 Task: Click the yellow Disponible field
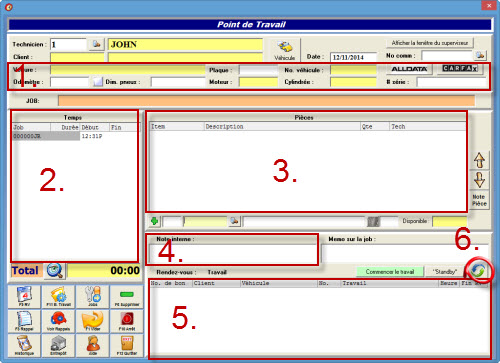[x=450, y=221]
